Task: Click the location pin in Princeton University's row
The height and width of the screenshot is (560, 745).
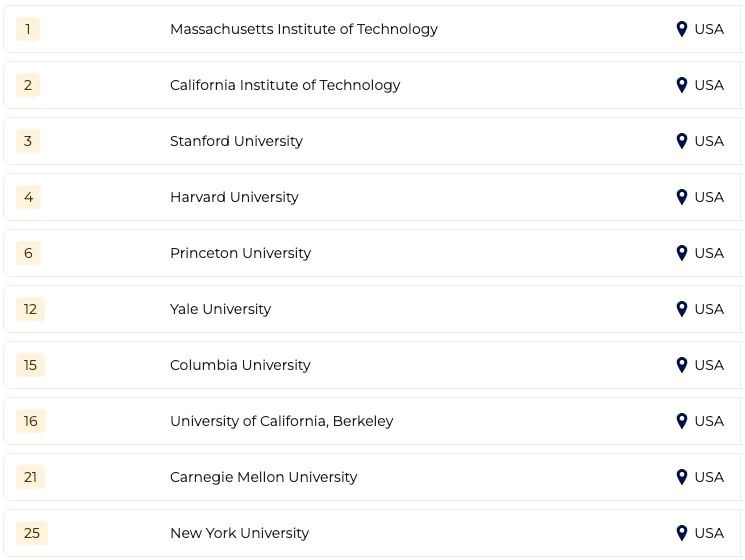Action: (682, 253)
